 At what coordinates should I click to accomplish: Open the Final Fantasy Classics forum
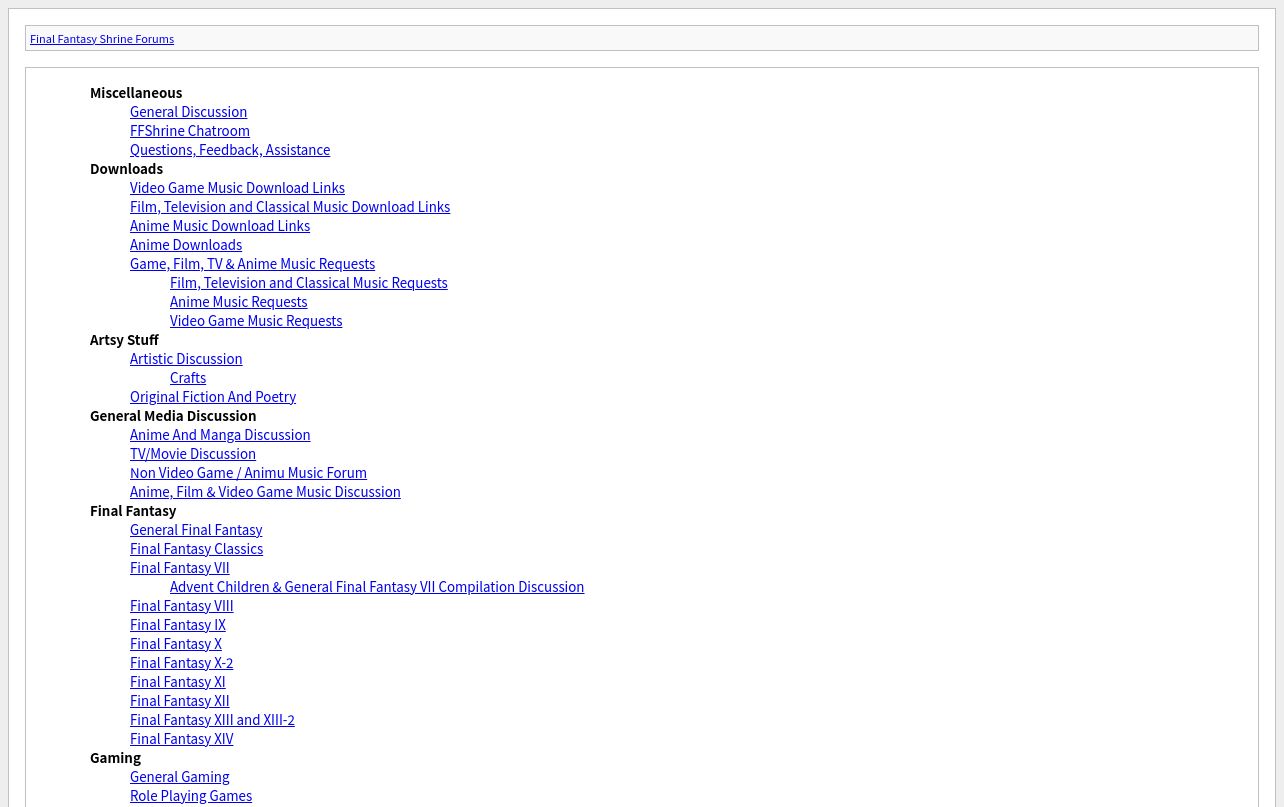[x=196, y=549]
